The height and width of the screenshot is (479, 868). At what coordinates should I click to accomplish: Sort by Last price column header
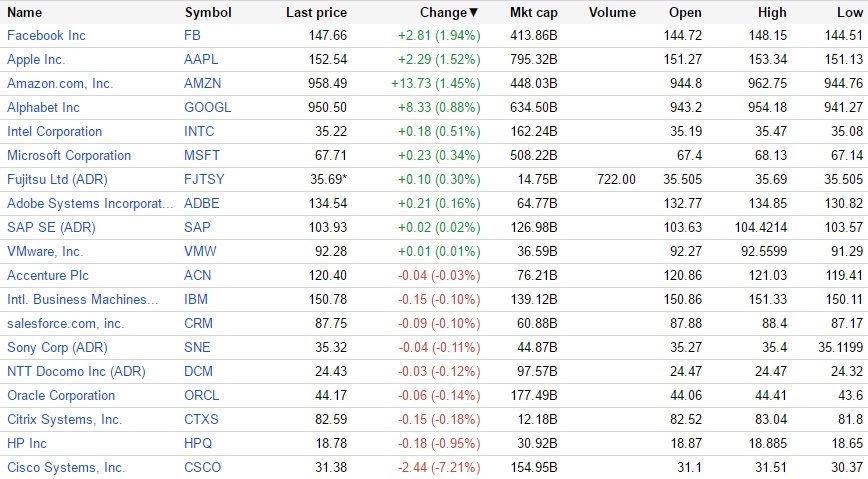coord(316,13)
